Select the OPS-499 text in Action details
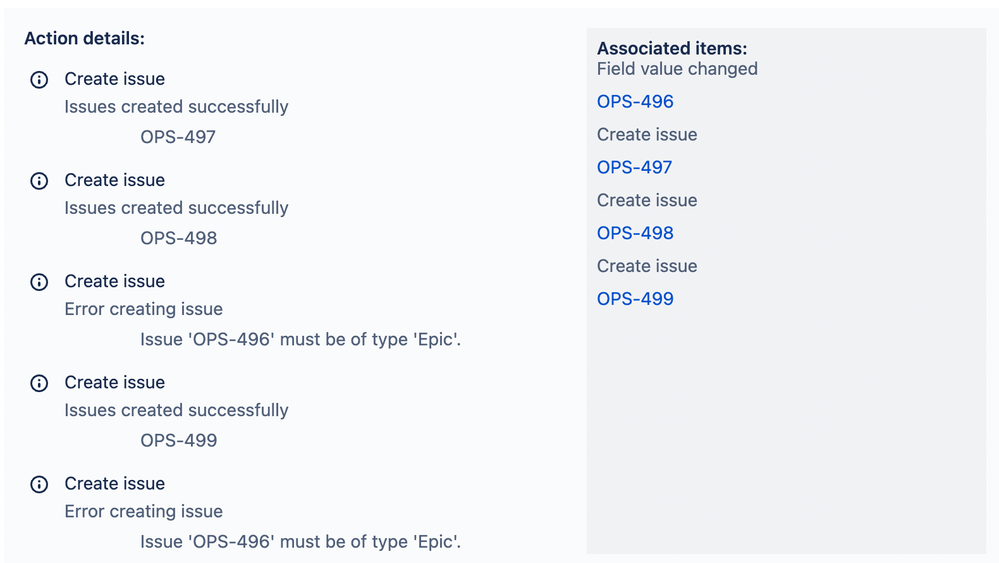The width and height of the screenshot is (999, 563). [x=178, y=441]
